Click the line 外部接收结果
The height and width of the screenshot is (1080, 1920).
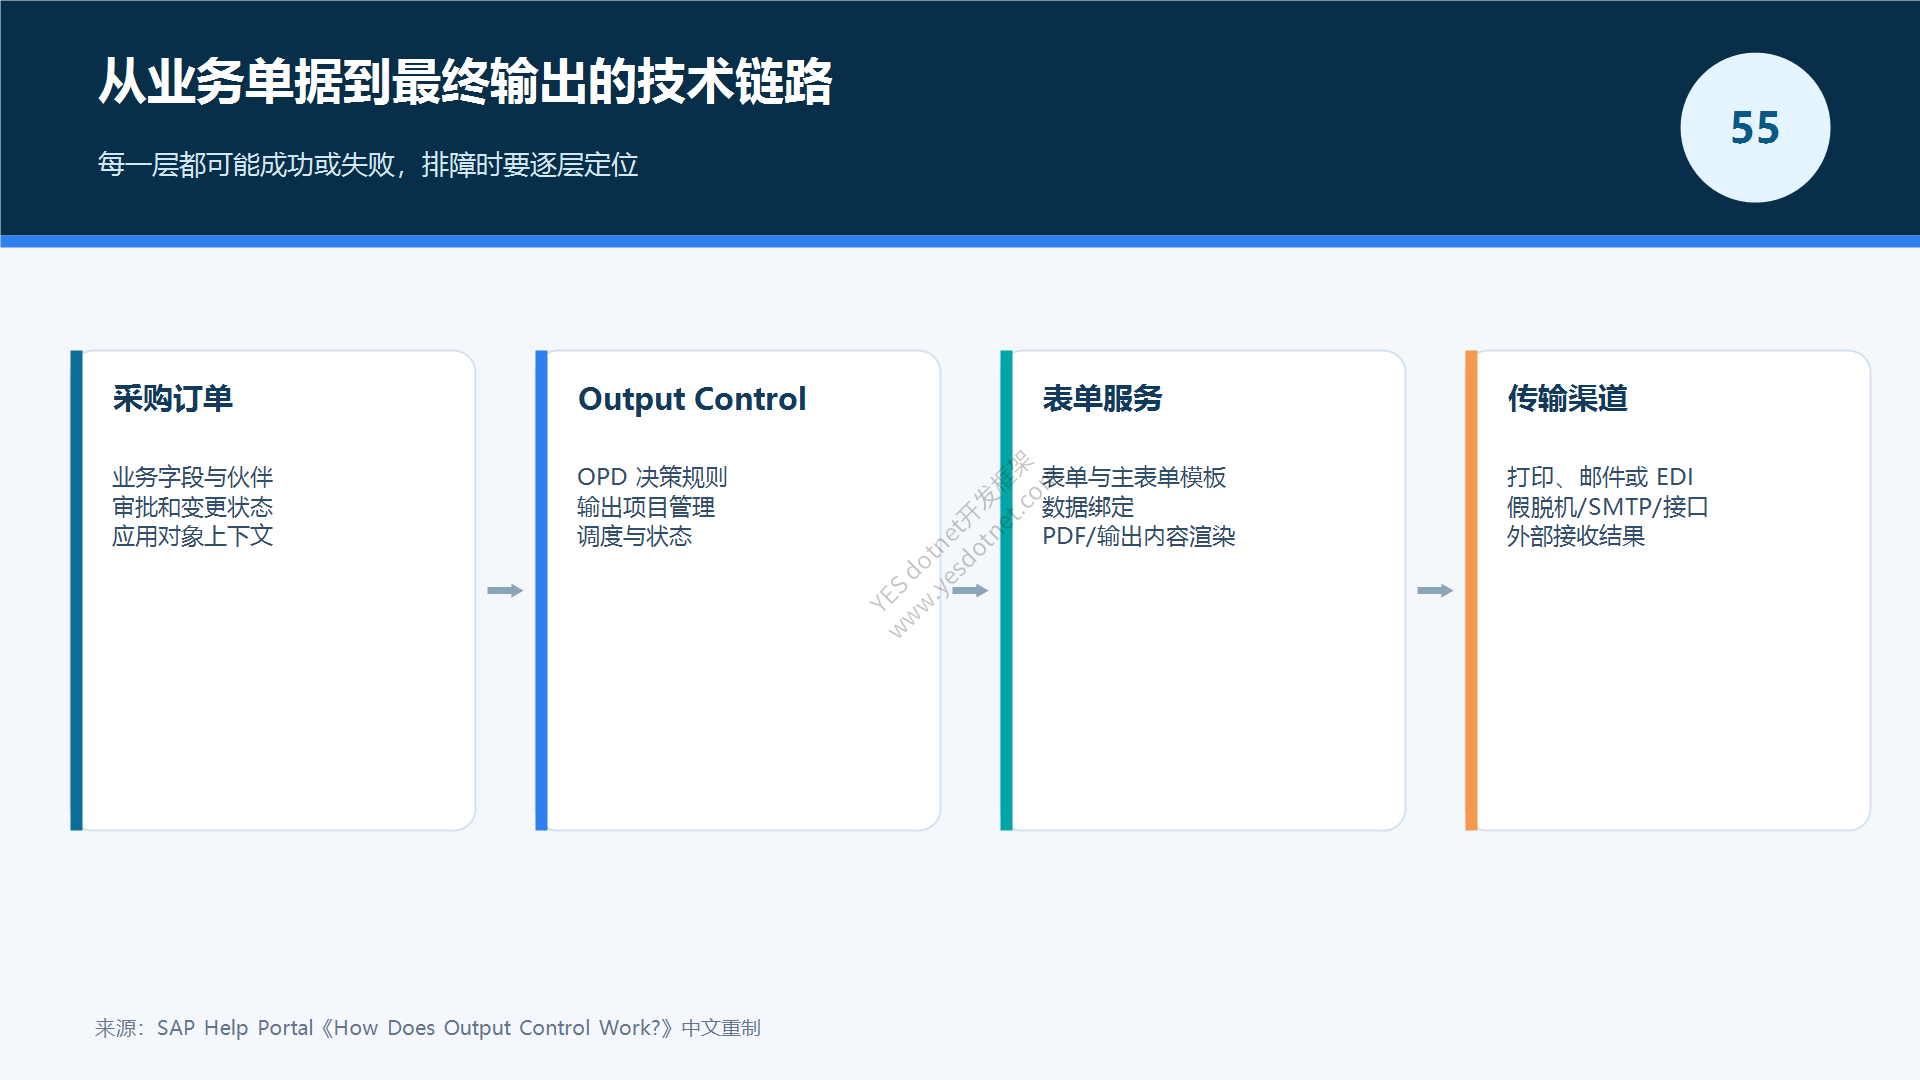pos(1576,536)
